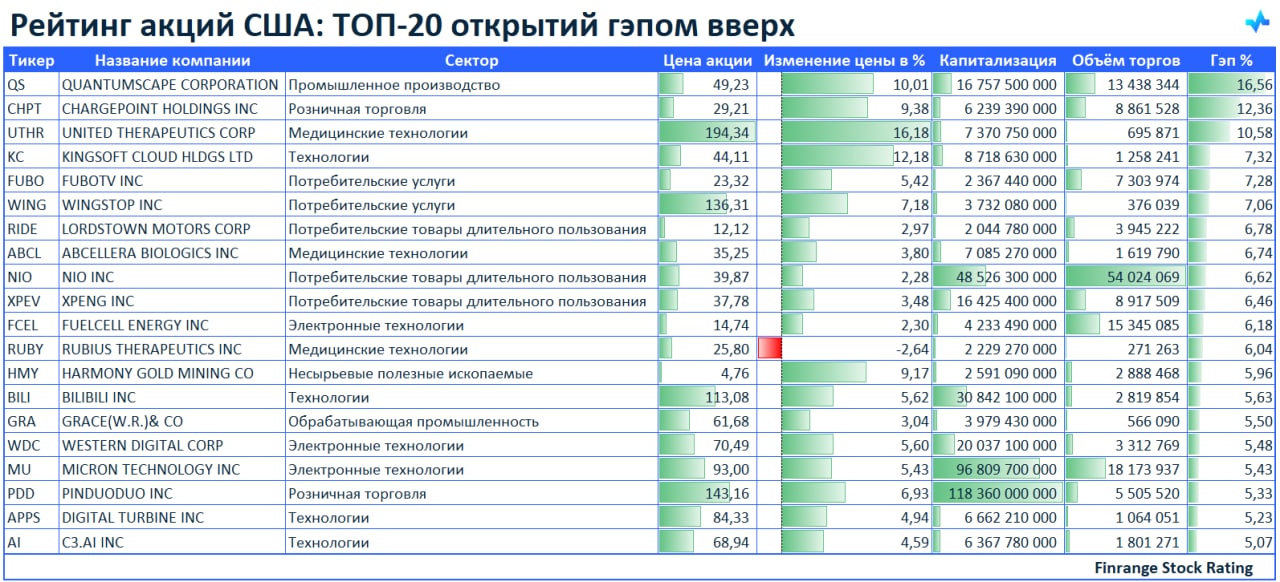Click the Finrange logo icon at top right
The image size is (1280, 582).
tap(1257, 21)
